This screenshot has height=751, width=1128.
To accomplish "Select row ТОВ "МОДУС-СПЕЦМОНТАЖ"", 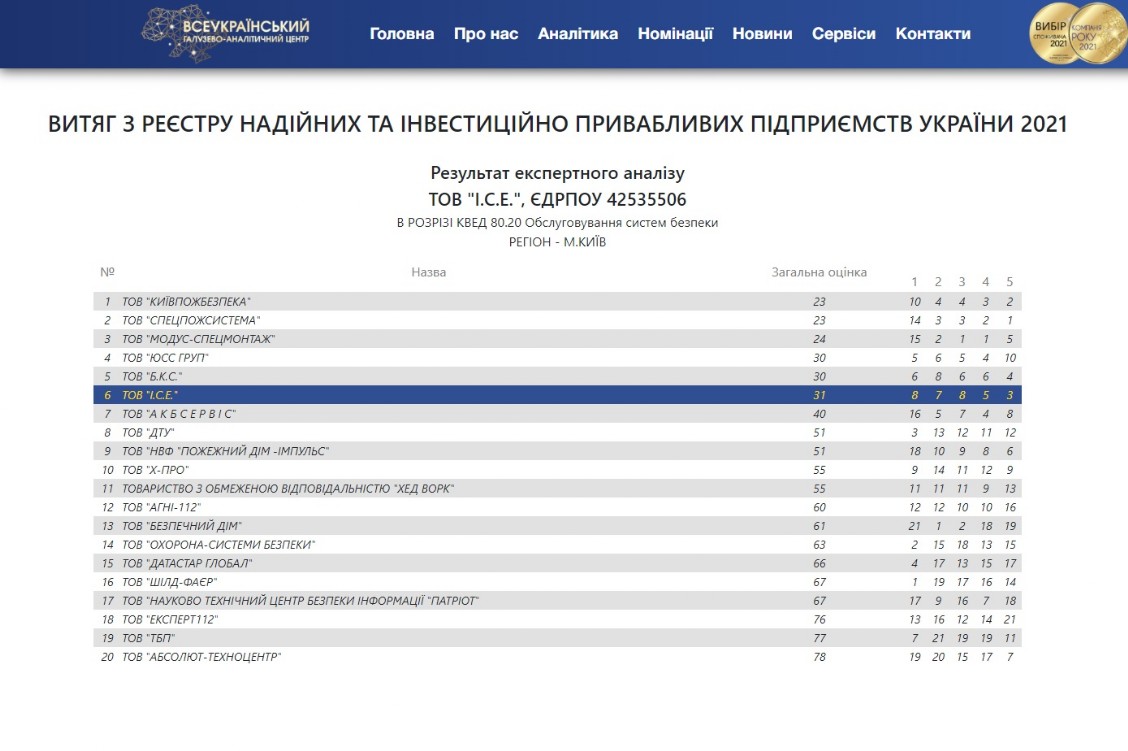I will pos(558,339).
